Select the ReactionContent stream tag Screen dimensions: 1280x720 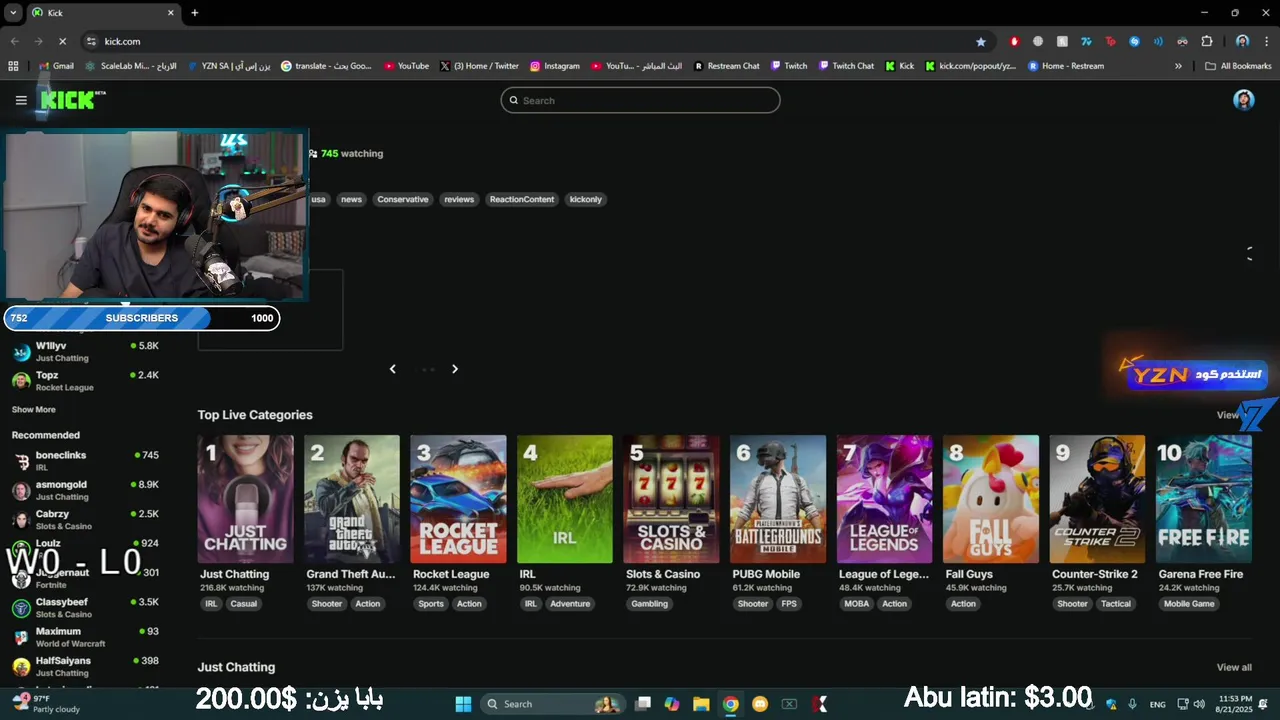click(522, 199)
